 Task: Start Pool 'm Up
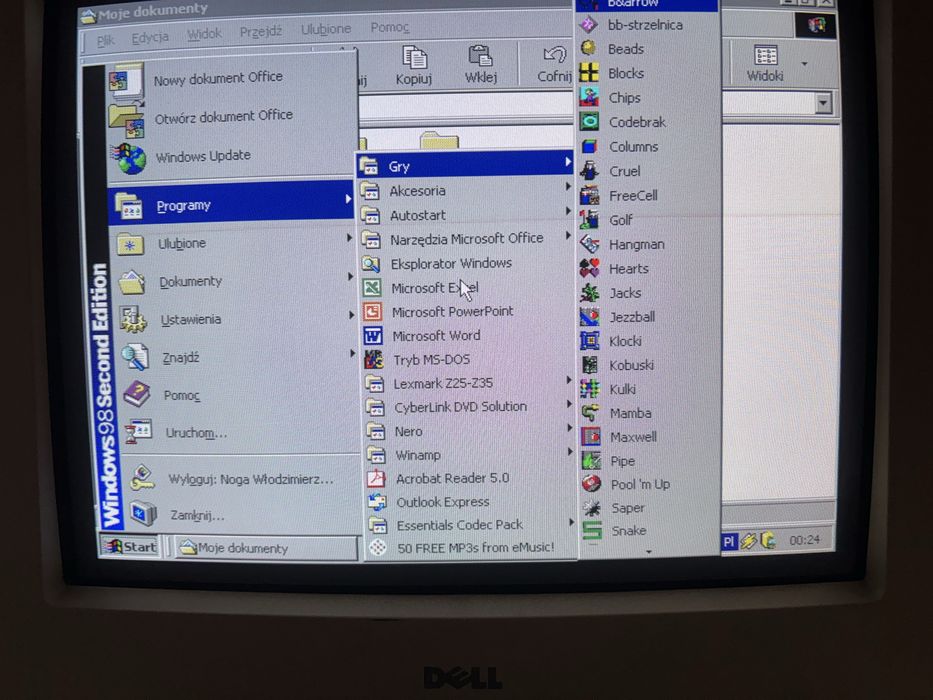[647, 484]
